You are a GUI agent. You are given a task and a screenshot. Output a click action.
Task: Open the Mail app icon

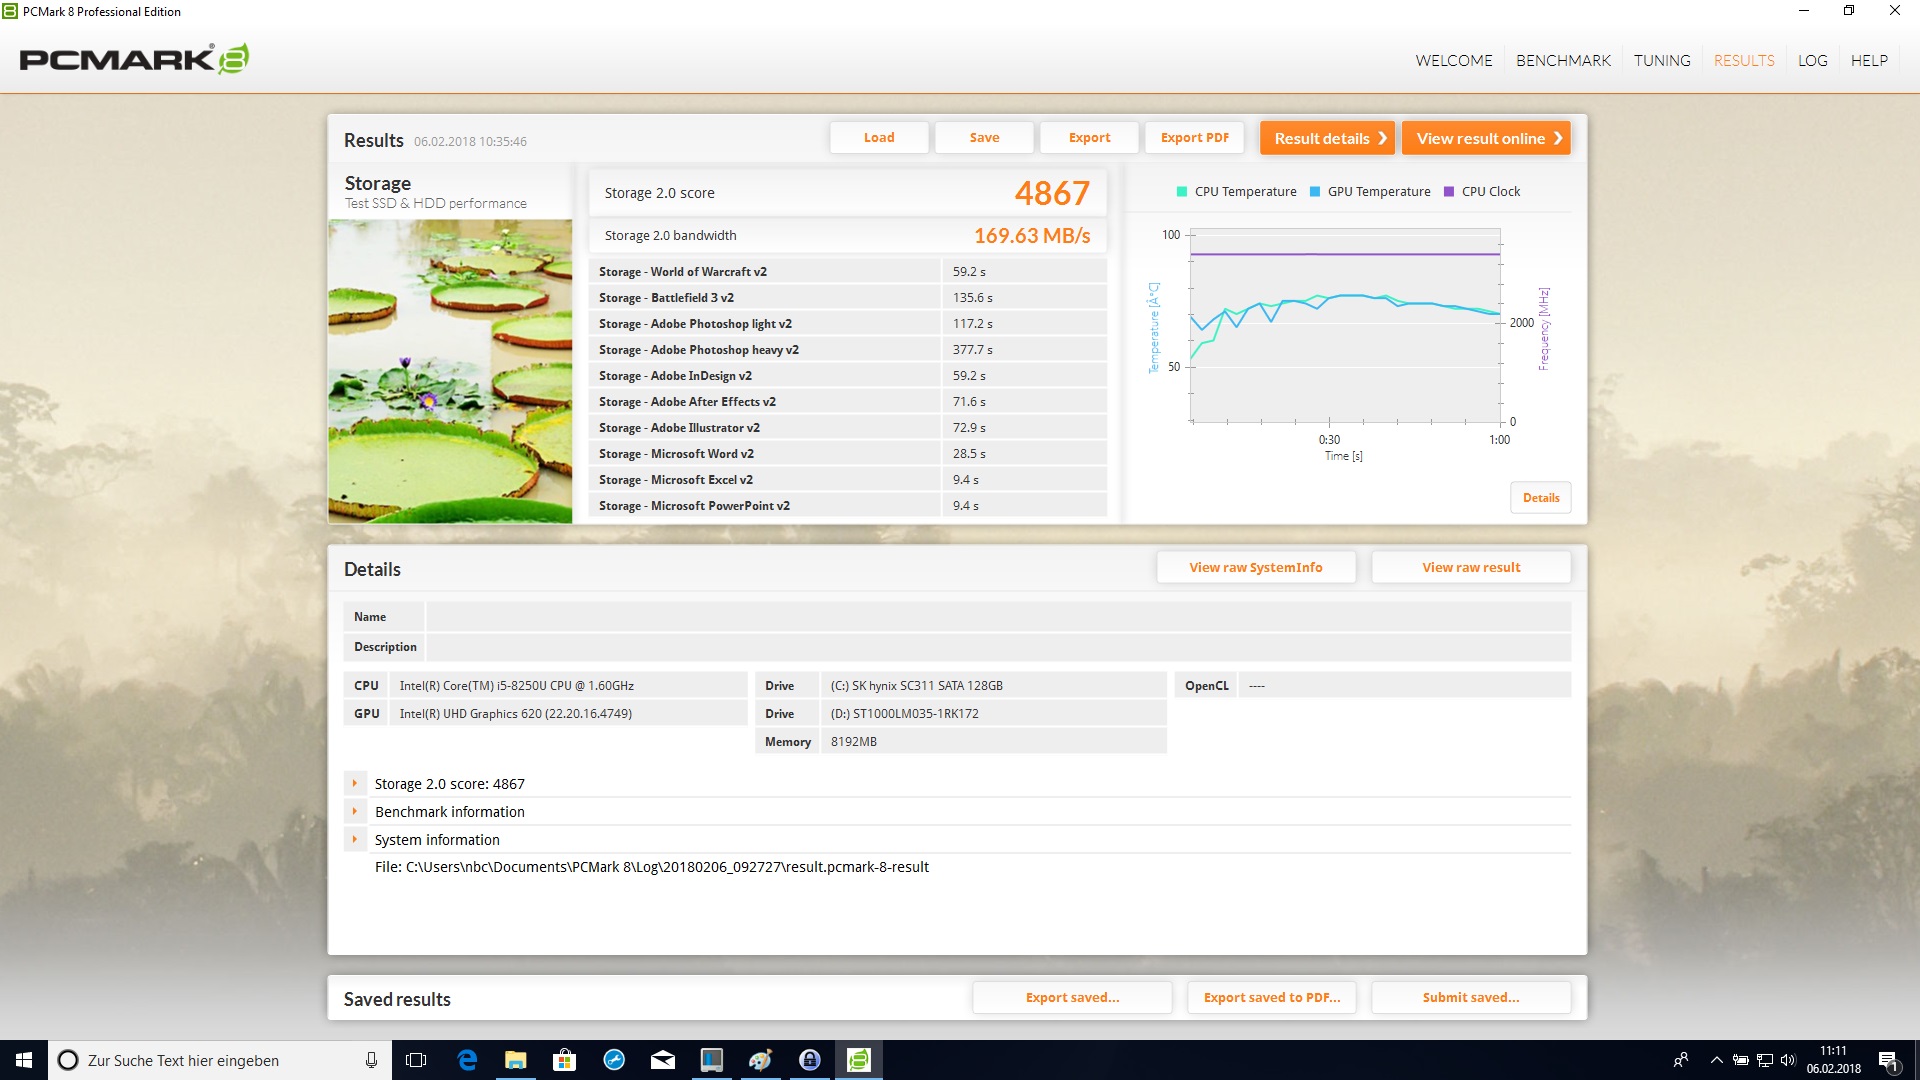click(x=663, y=1060)
